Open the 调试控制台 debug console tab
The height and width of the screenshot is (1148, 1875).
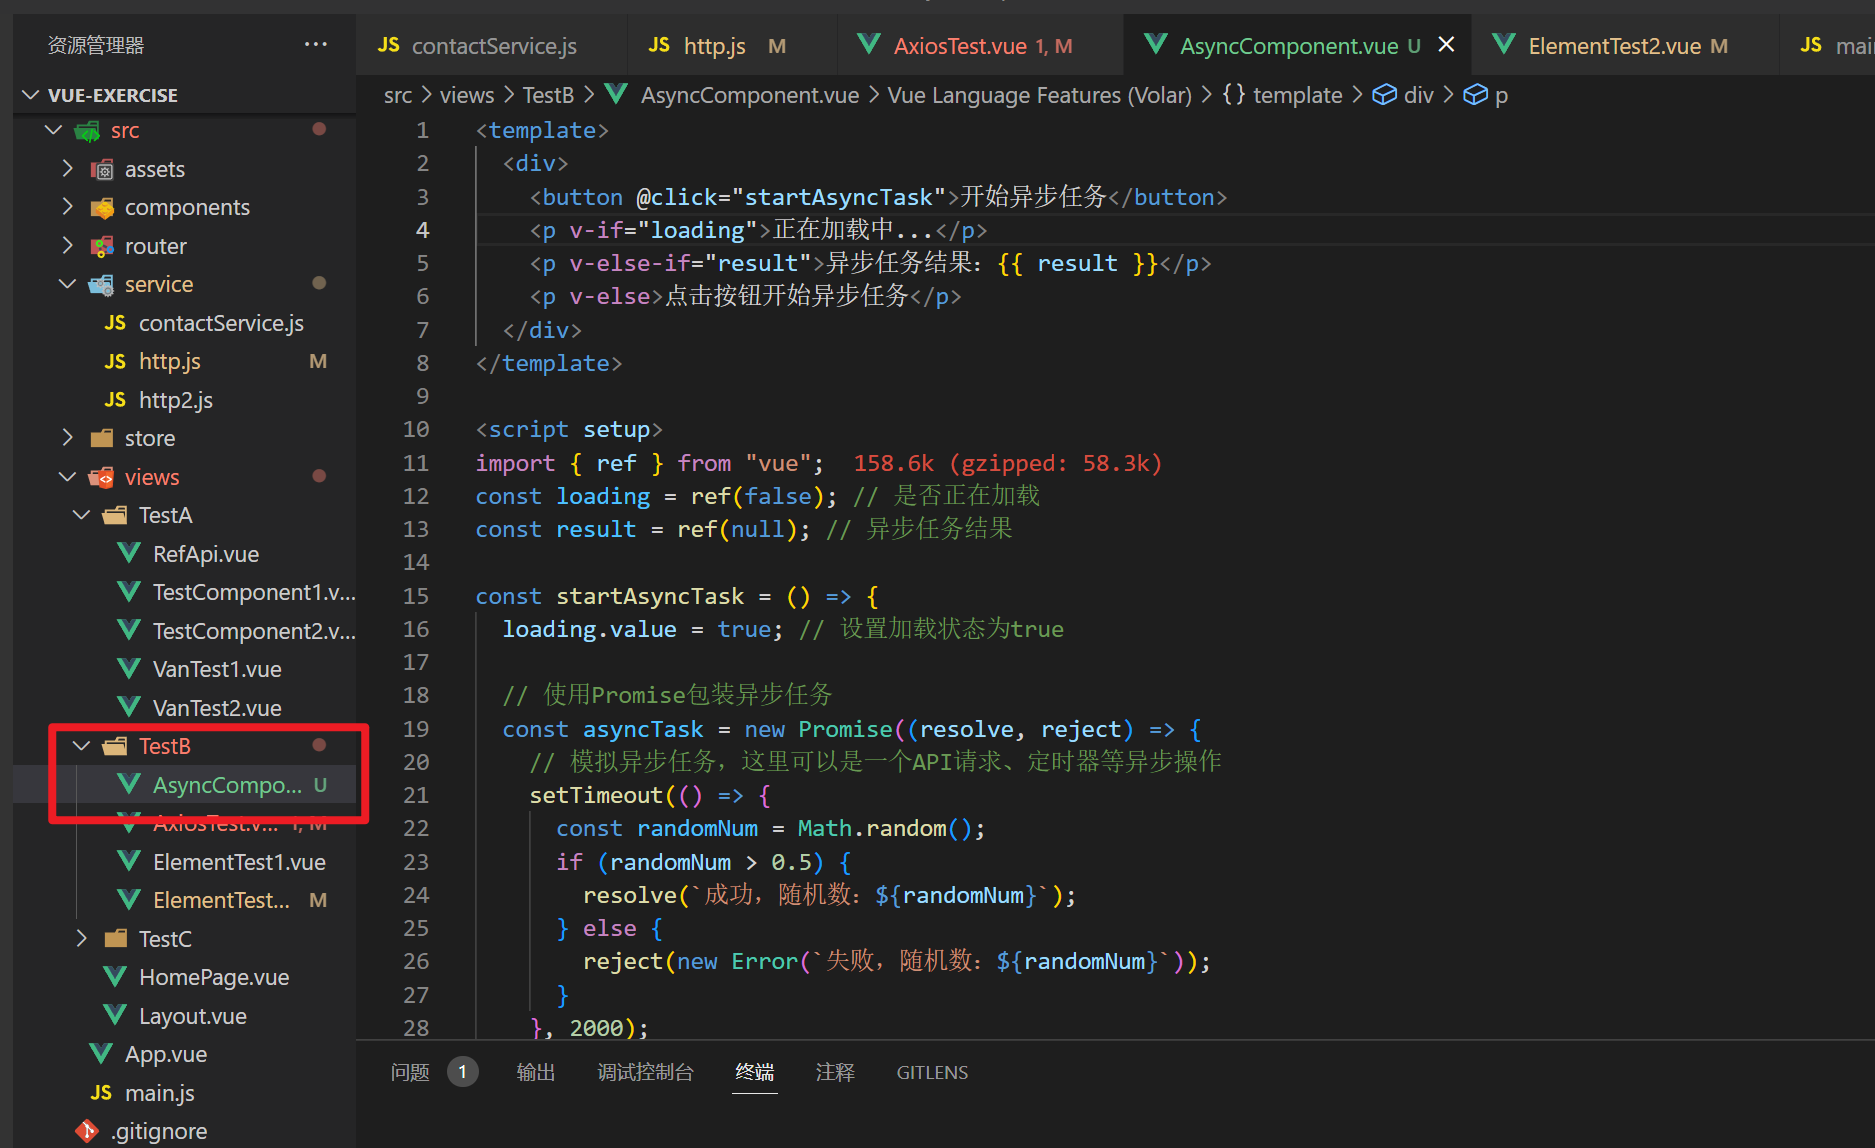pos(645,1072)
